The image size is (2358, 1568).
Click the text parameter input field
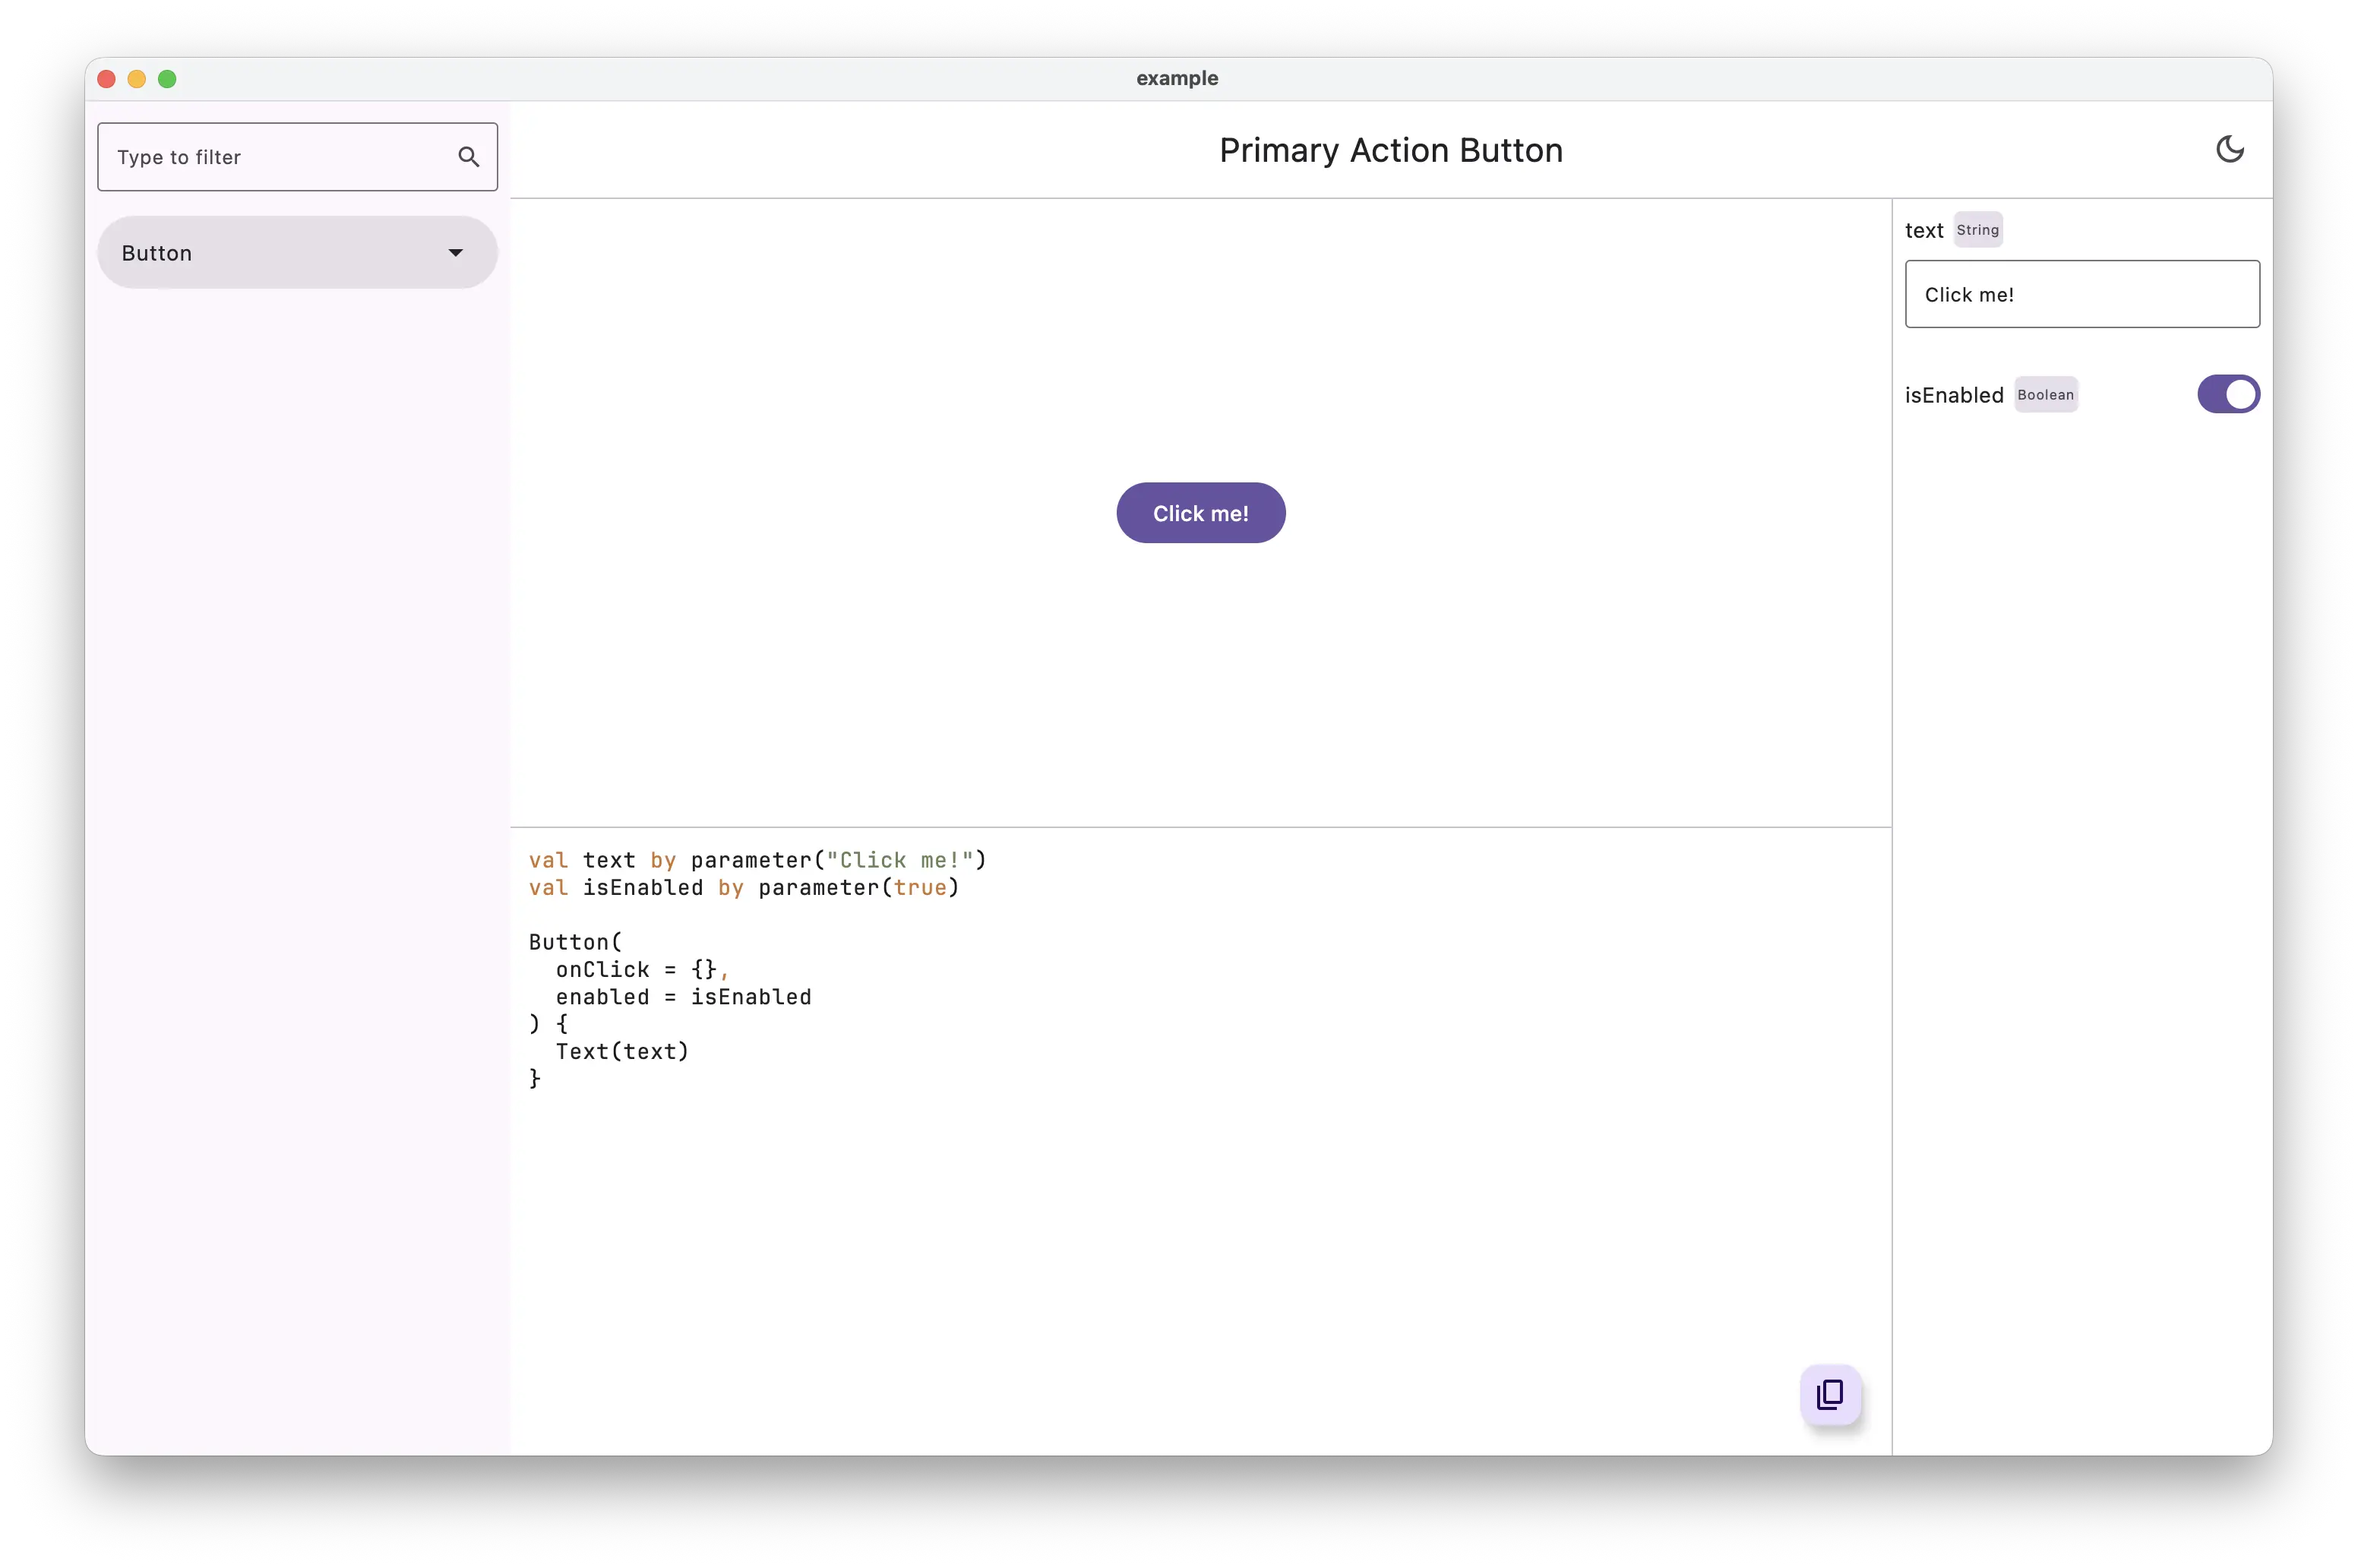[x=2081, y=294]
